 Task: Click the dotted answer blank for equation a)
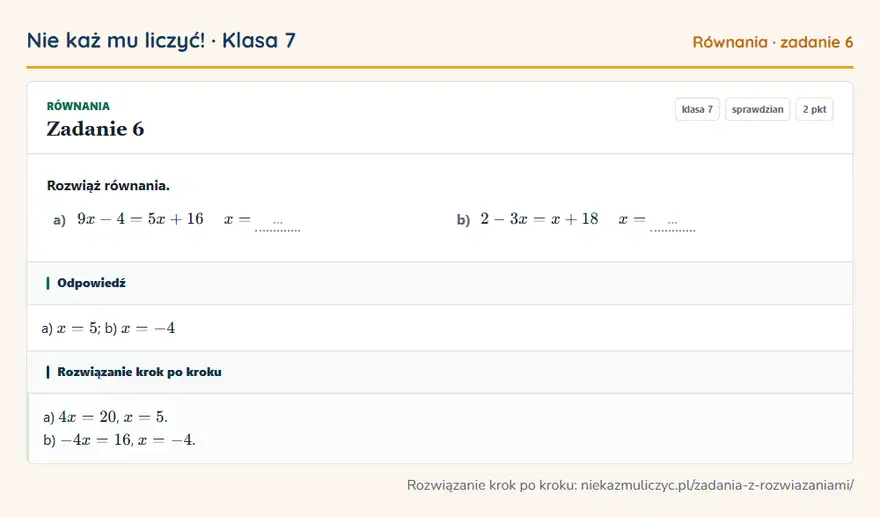tap(278, 223)
